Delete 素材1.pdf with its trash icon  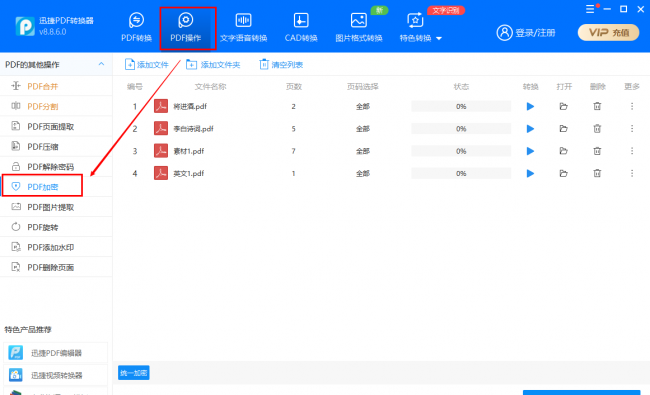coord(597,151)
